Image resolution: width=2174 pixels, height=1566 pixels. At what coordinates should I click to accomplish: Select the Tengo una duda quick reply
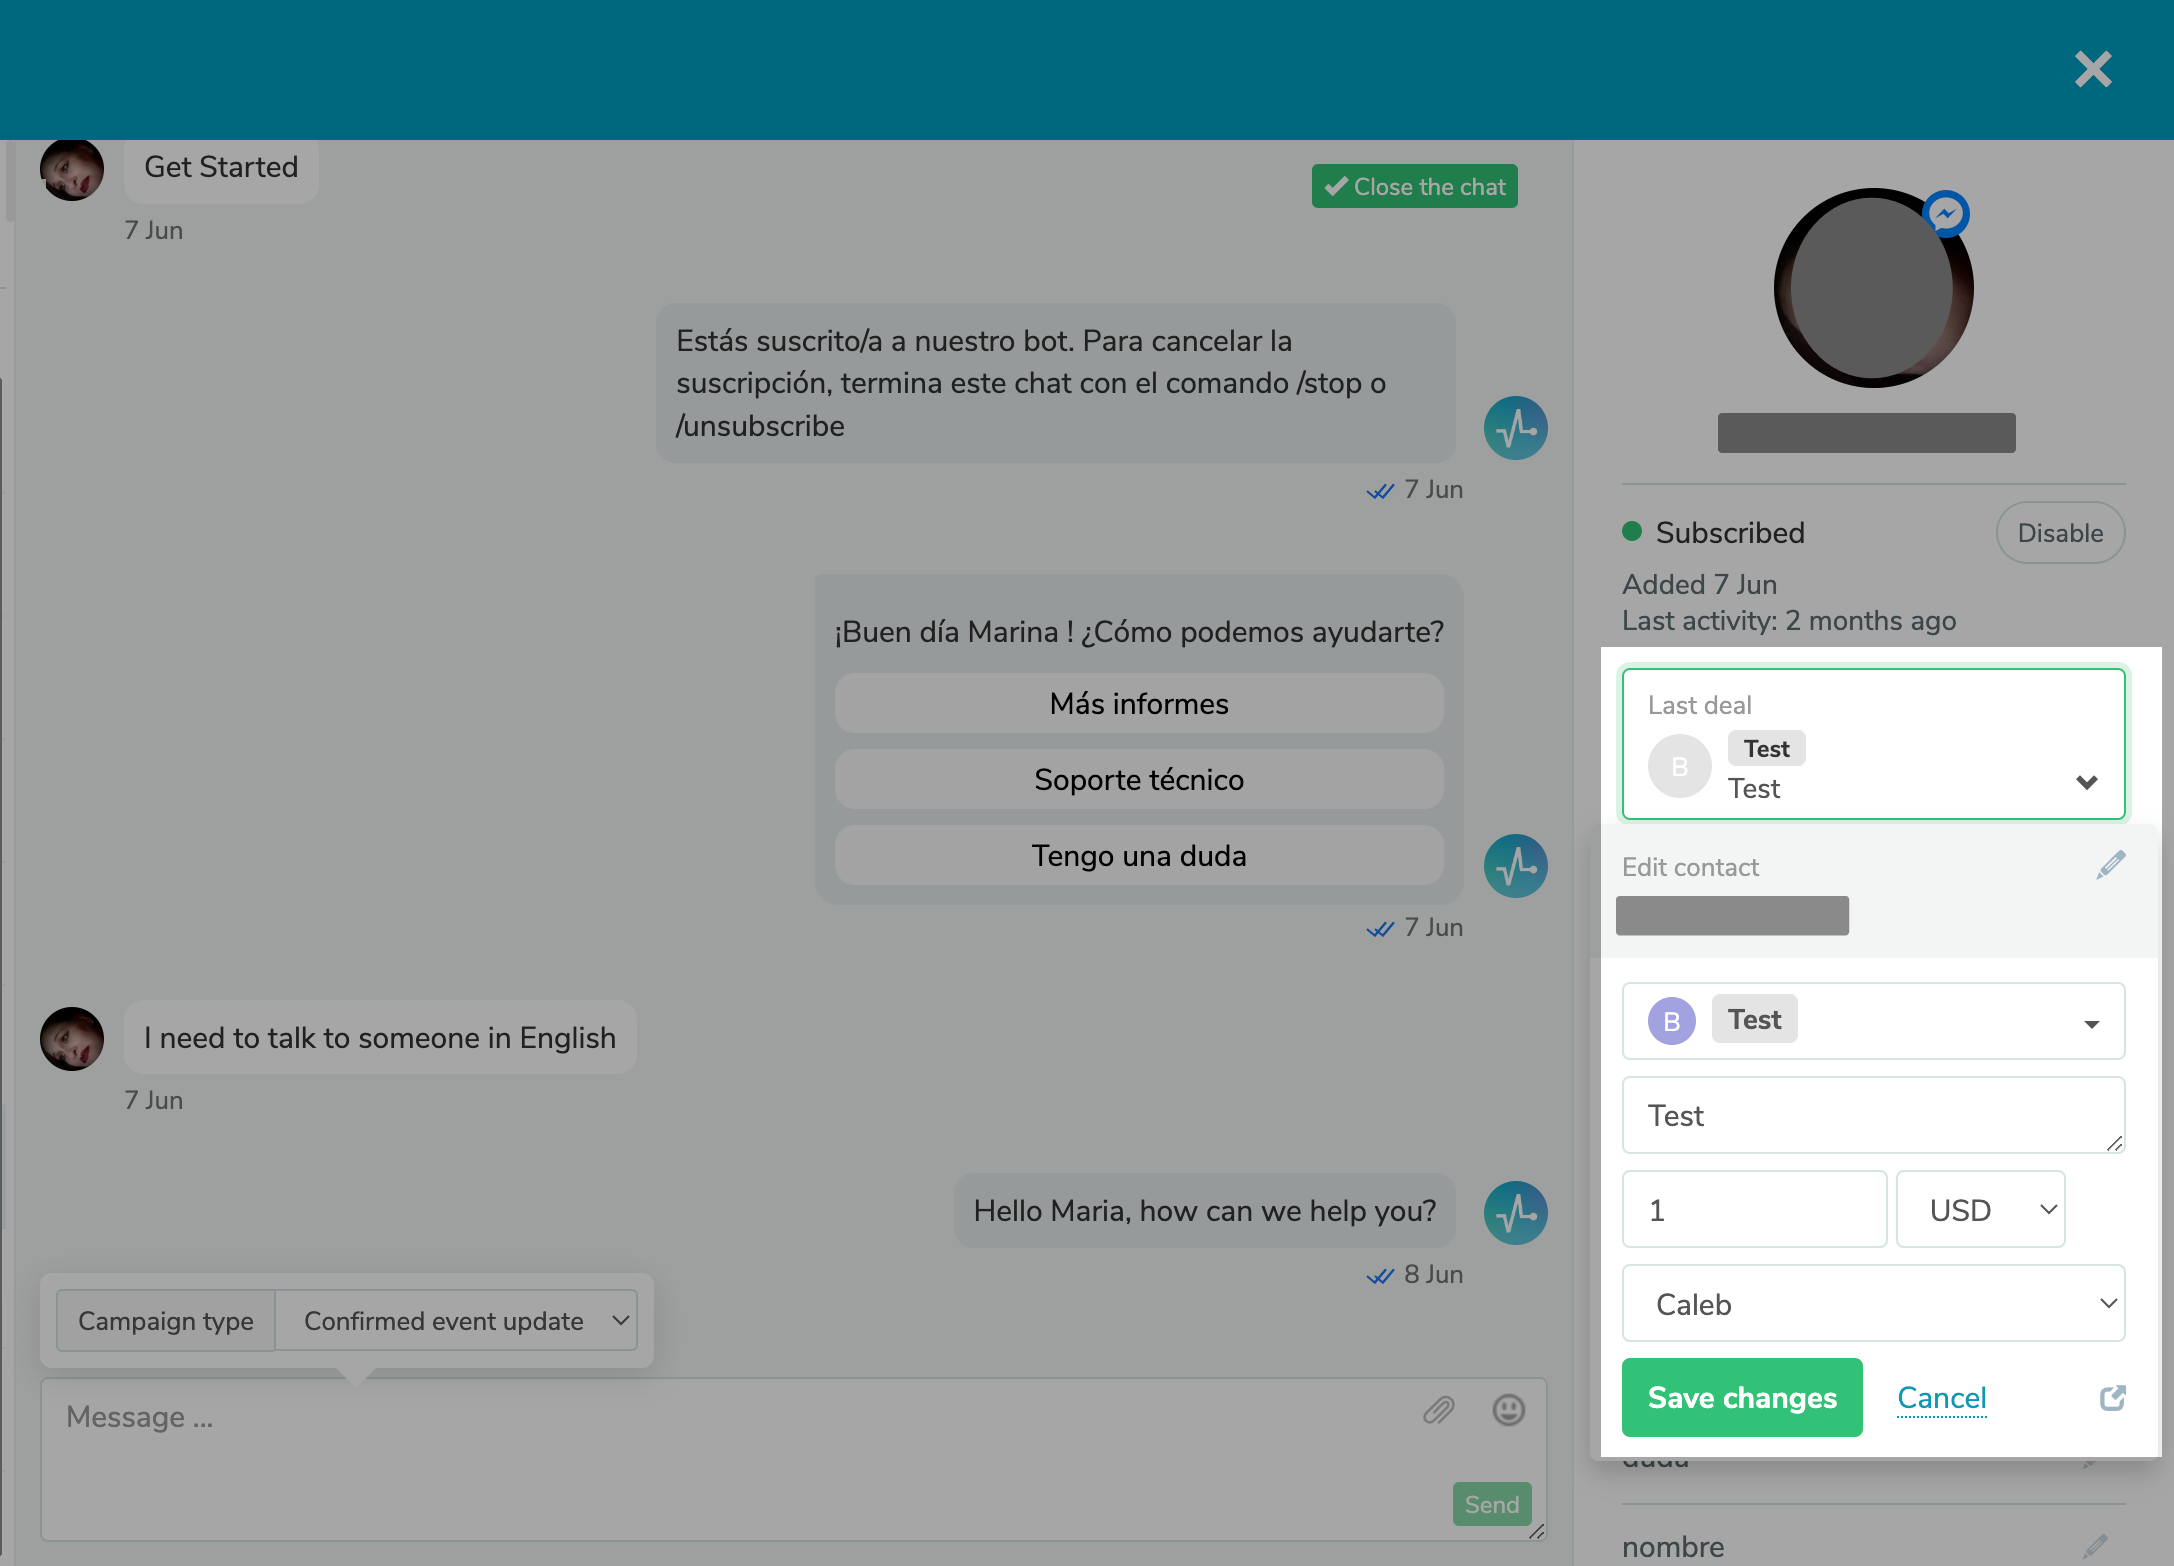[1139, 855]
